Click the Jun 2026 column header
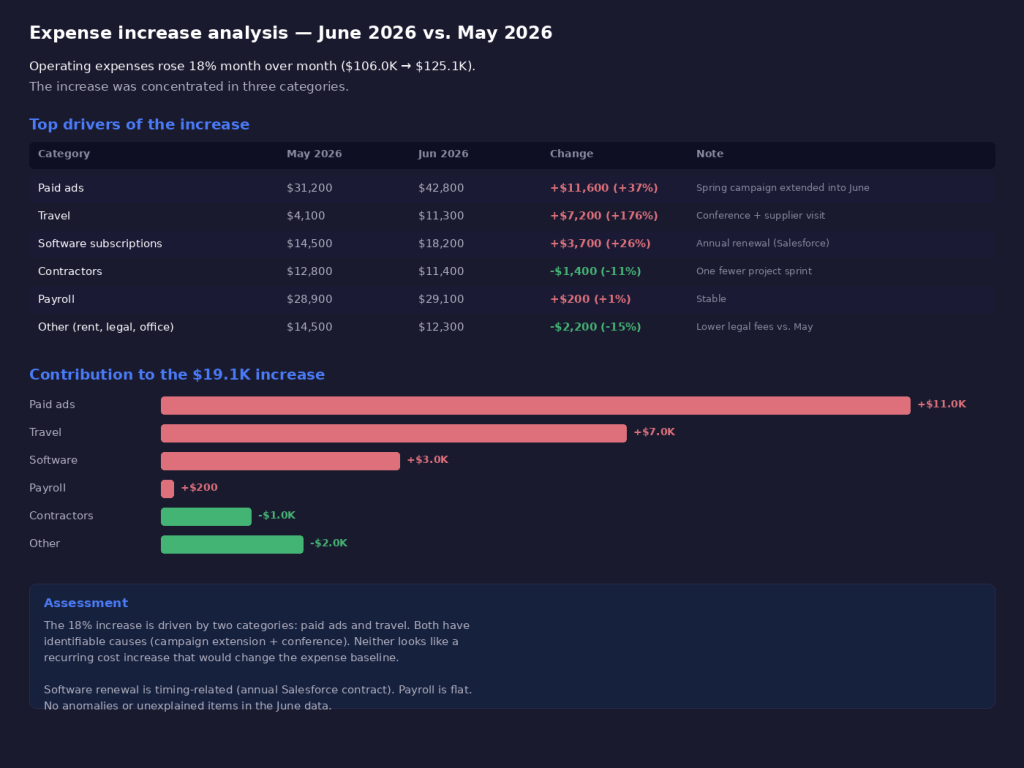The width and height of the screenshot is (1024, 768). point(443,154)
